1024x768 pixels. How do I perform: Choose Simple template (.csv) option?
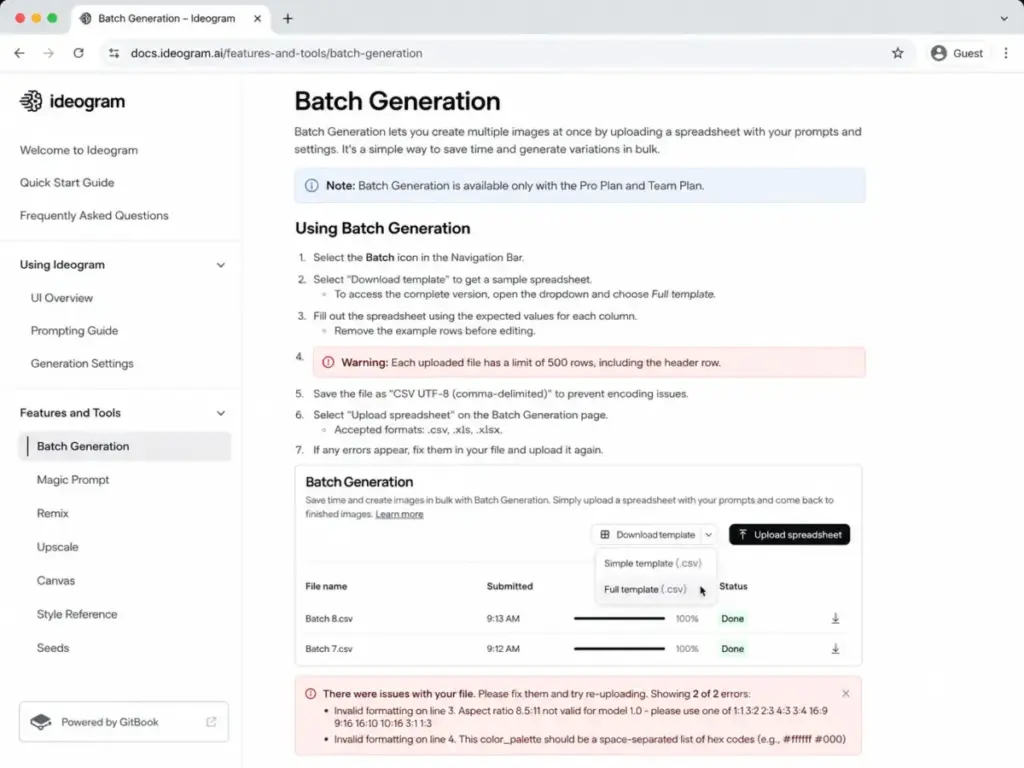[x=652, y=563]
